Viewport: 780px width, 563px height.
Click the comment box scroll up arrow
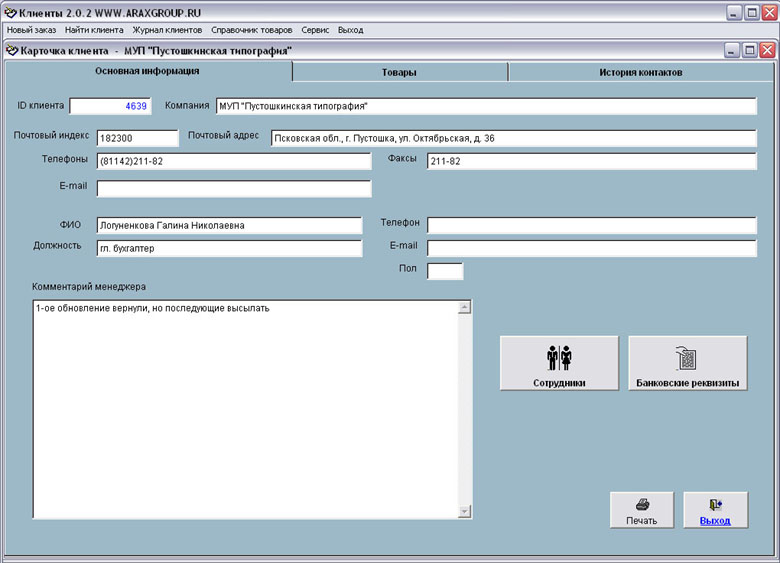click(x=464, y=308)
